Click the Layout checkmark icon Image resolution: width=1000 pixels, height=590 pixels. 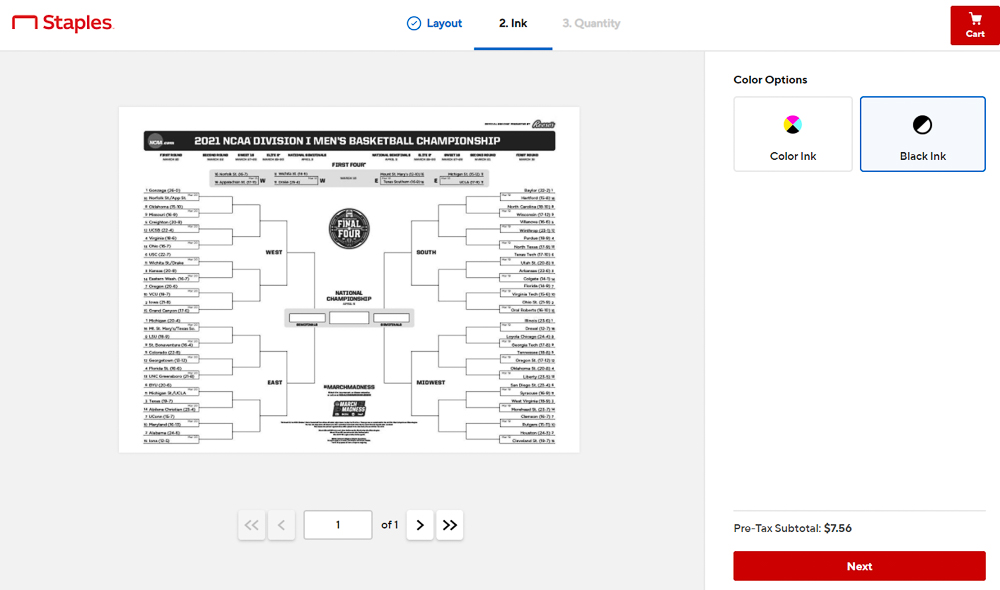coord(414,24)
